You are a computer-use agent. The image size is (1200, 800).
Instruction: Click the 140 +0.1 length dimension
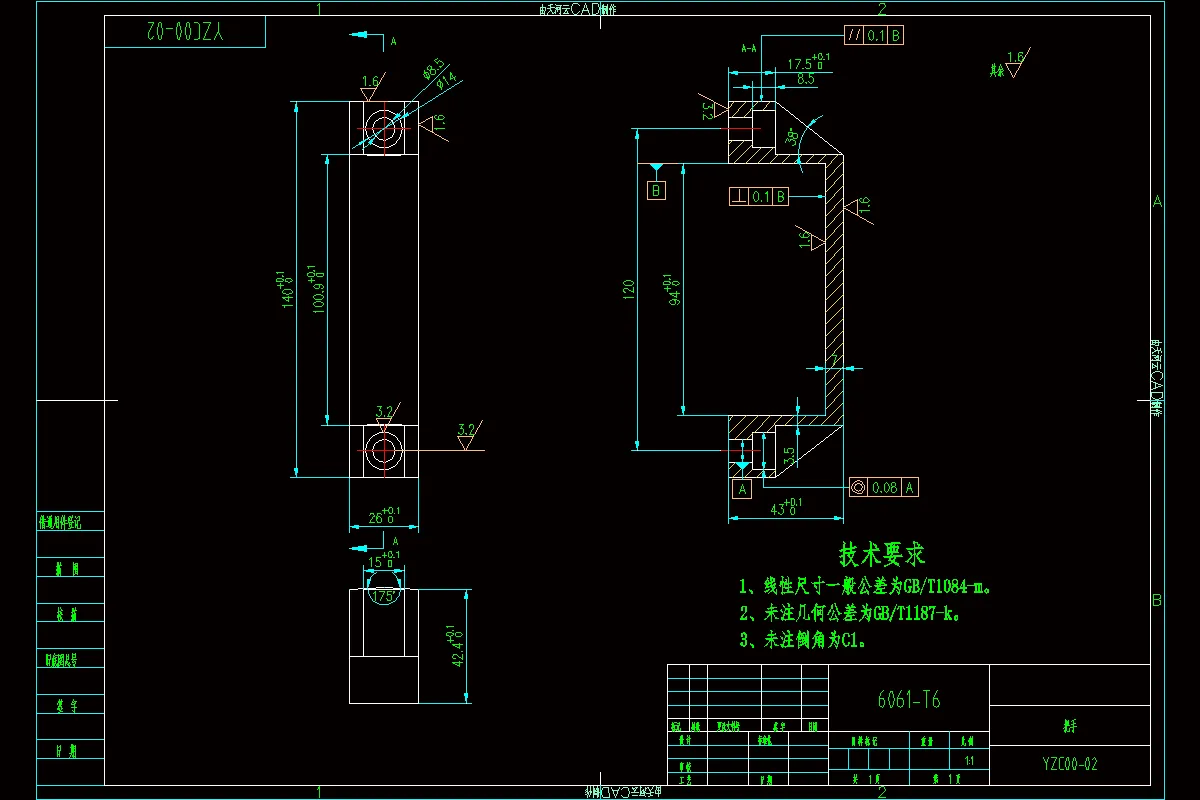point(285,288)
